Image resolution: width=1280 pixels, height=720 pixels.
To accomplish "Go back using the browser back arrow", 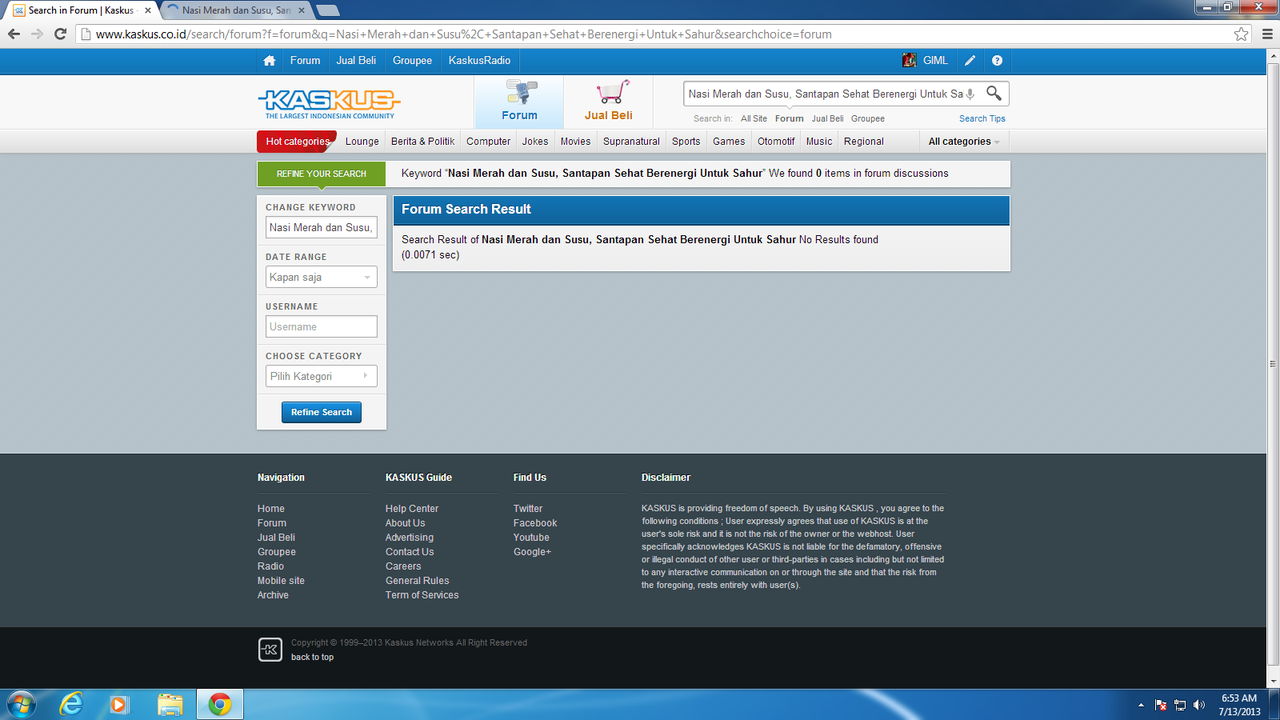I will point(13,33).
